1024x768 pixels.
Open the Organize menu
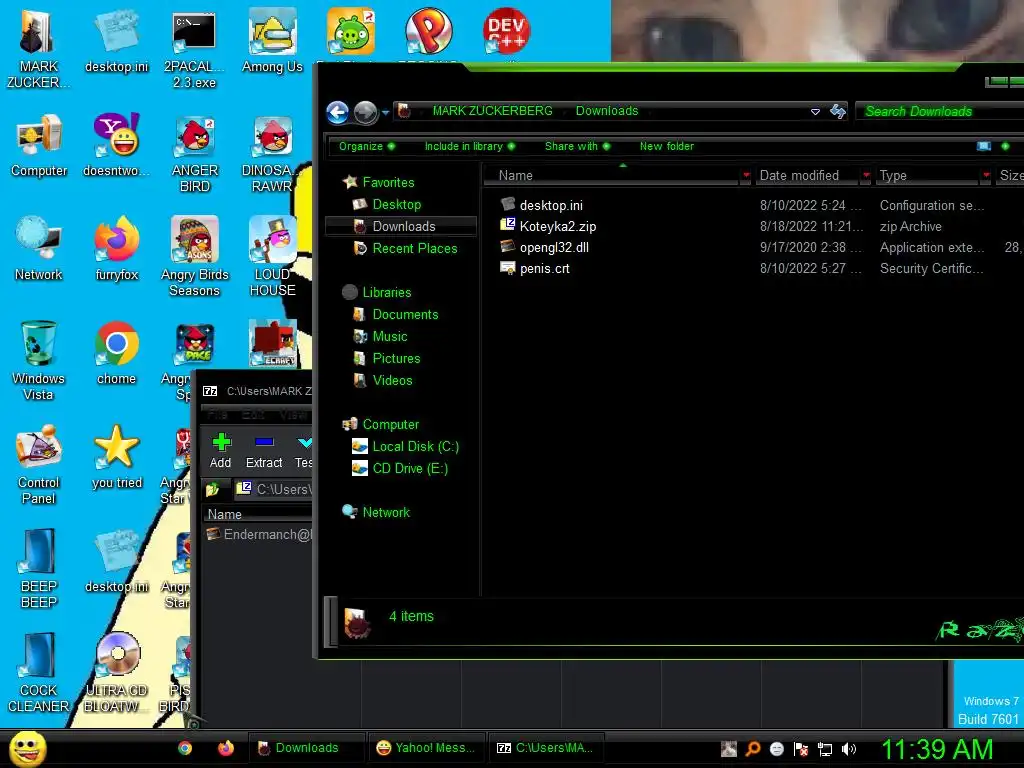click(366, 146)
